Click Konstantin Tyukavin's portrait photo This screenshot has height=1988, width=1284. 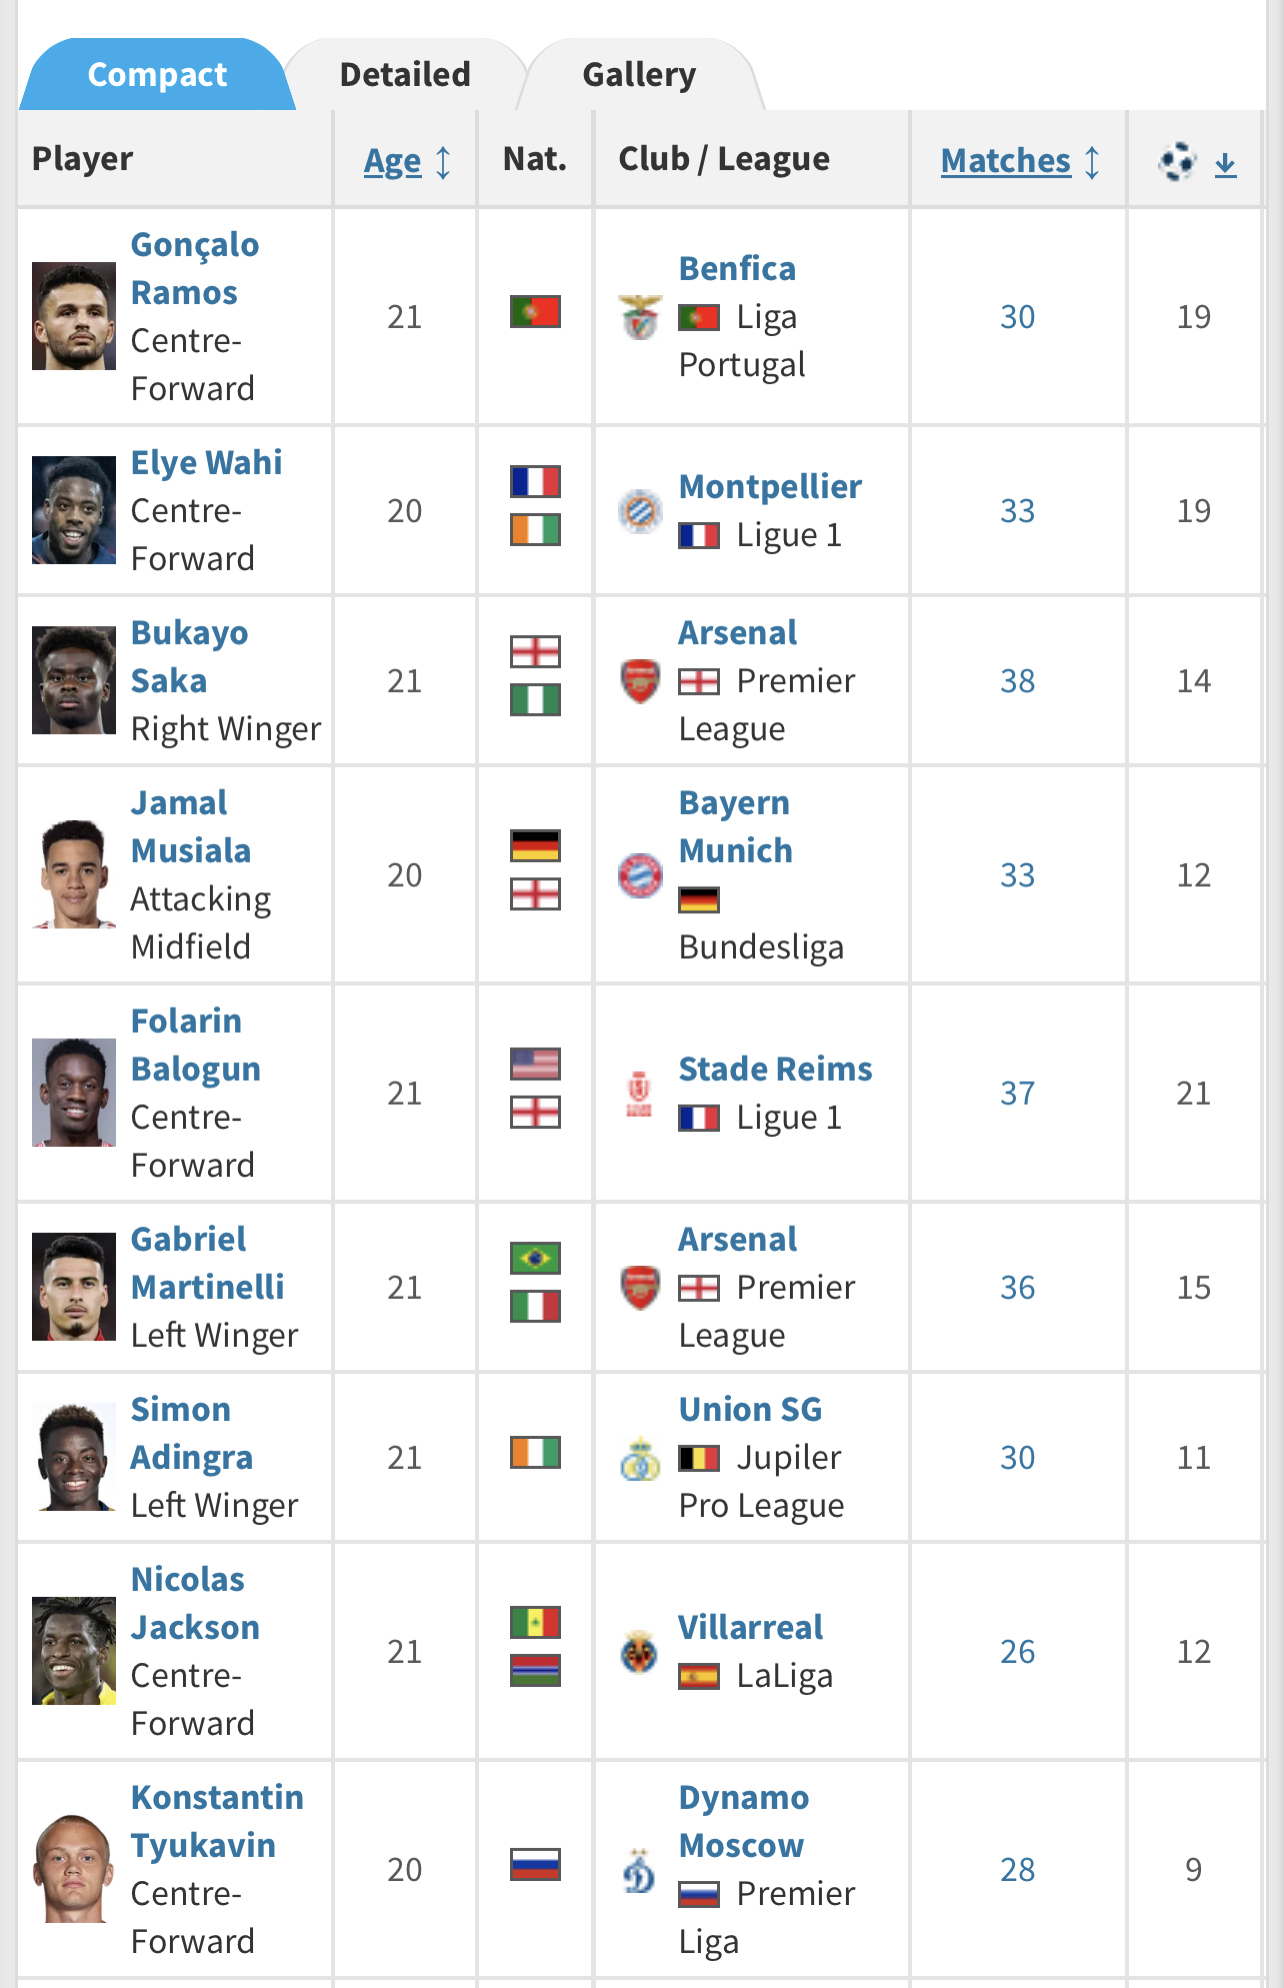click(74, 1869)
